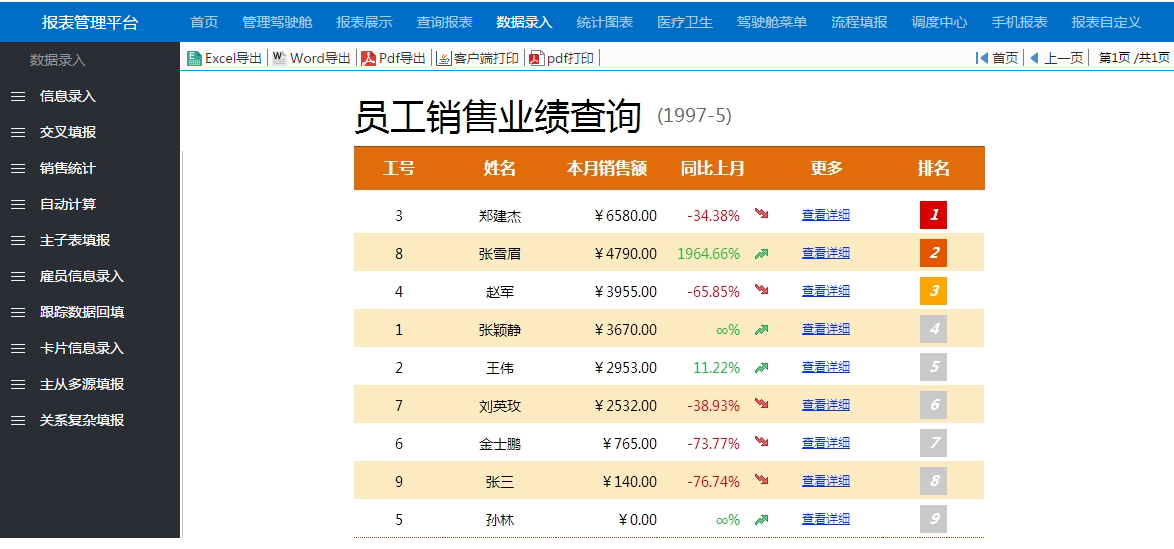This screenshot has height=549, width=1174.
Task: Click the 本月销售额 column header
Action: click(x=607, y=168)
